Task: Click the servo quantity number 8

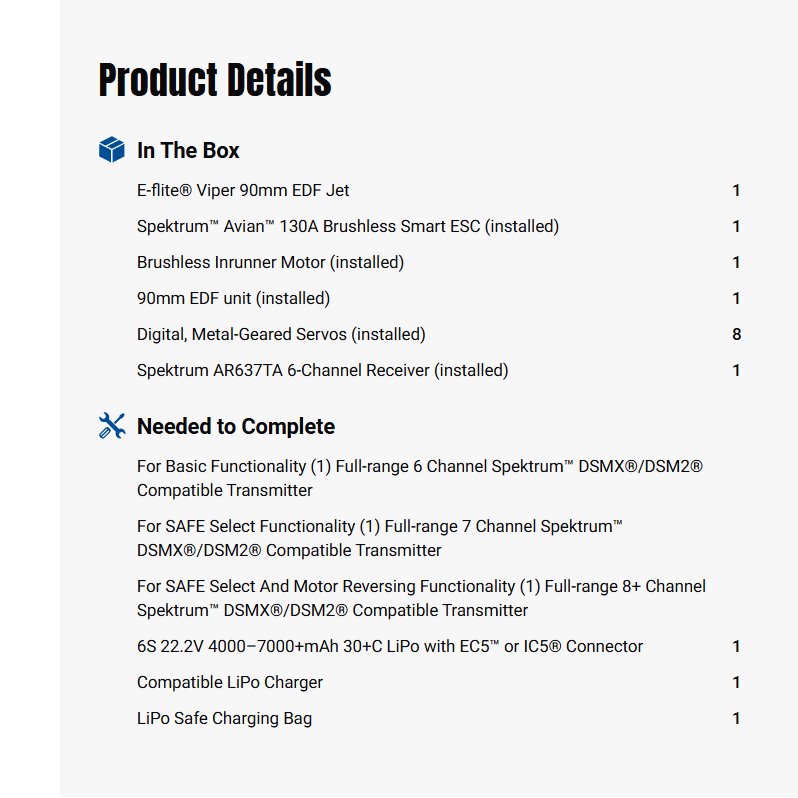Action: click(x=737, y=334)
